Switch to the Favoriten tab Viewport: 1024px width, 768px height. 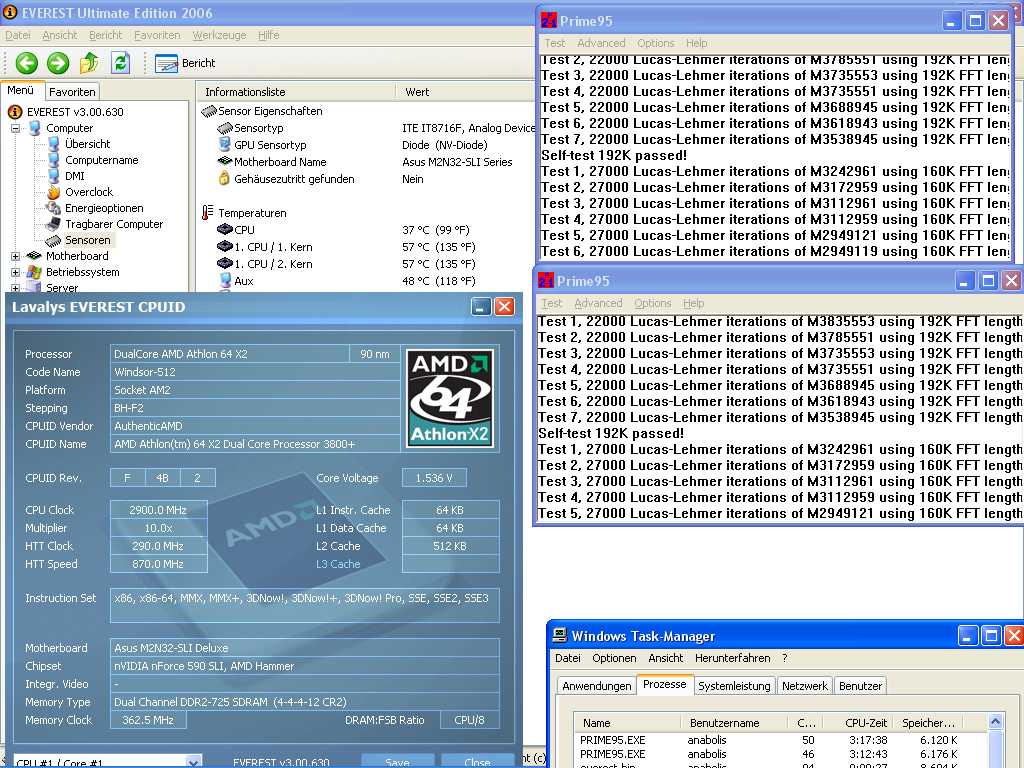point(72,92)
